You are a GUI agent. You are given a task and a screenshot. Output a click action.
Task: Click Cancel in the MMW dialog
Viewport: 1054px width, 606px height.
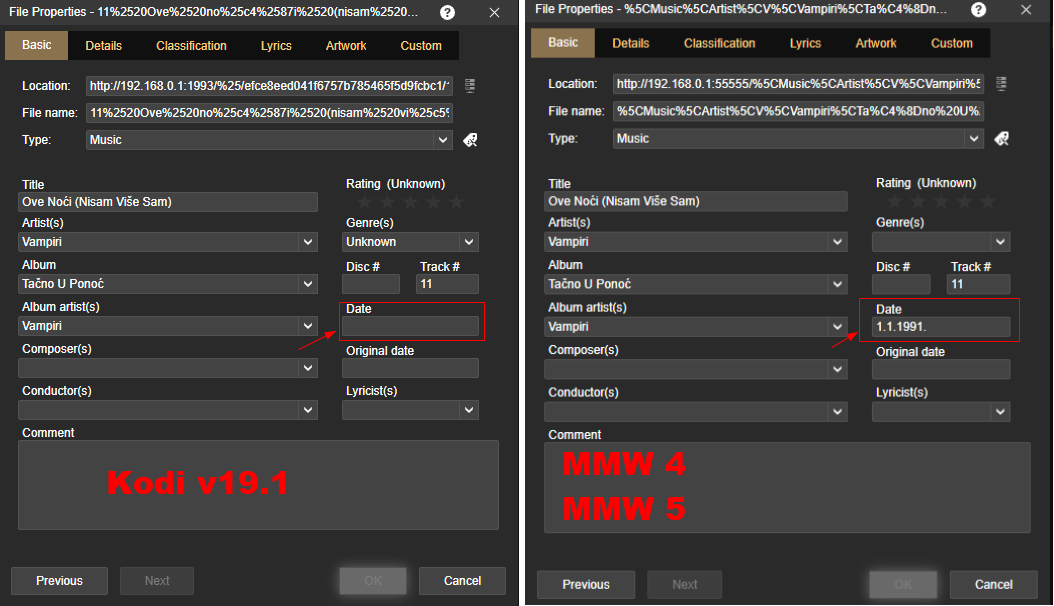coord(993,585)
